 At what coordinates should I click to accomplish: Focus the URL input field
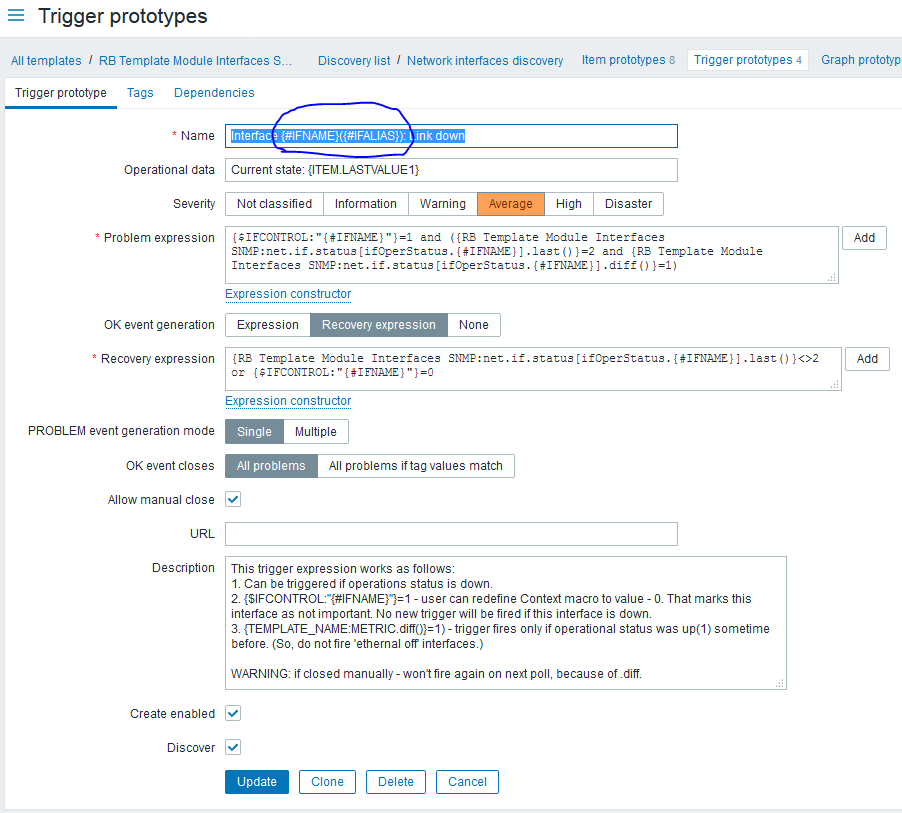click(x=451, y=534)
